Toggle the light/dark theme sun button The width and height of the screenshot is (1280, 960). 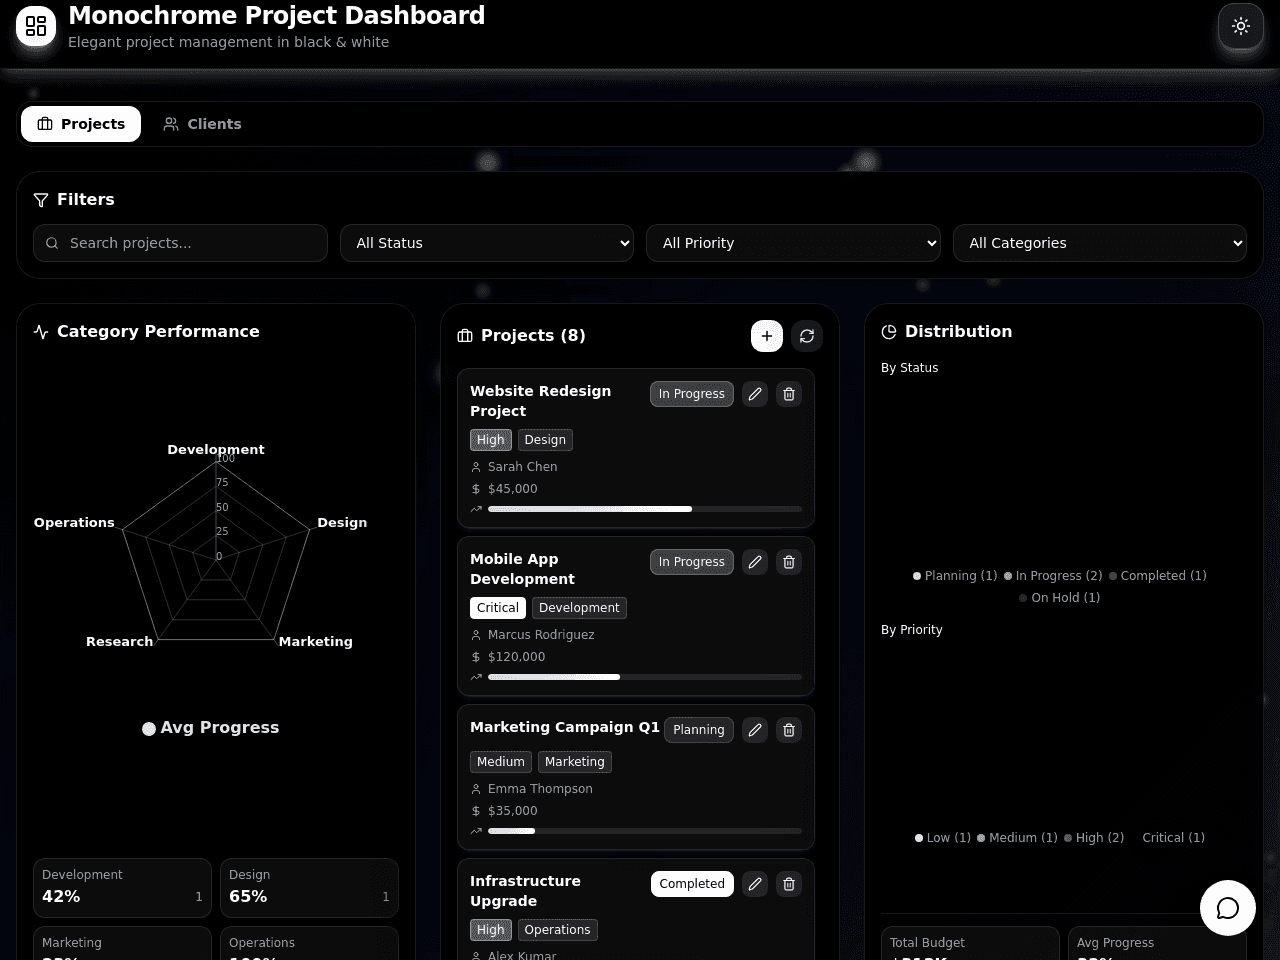coord(1241,26)
